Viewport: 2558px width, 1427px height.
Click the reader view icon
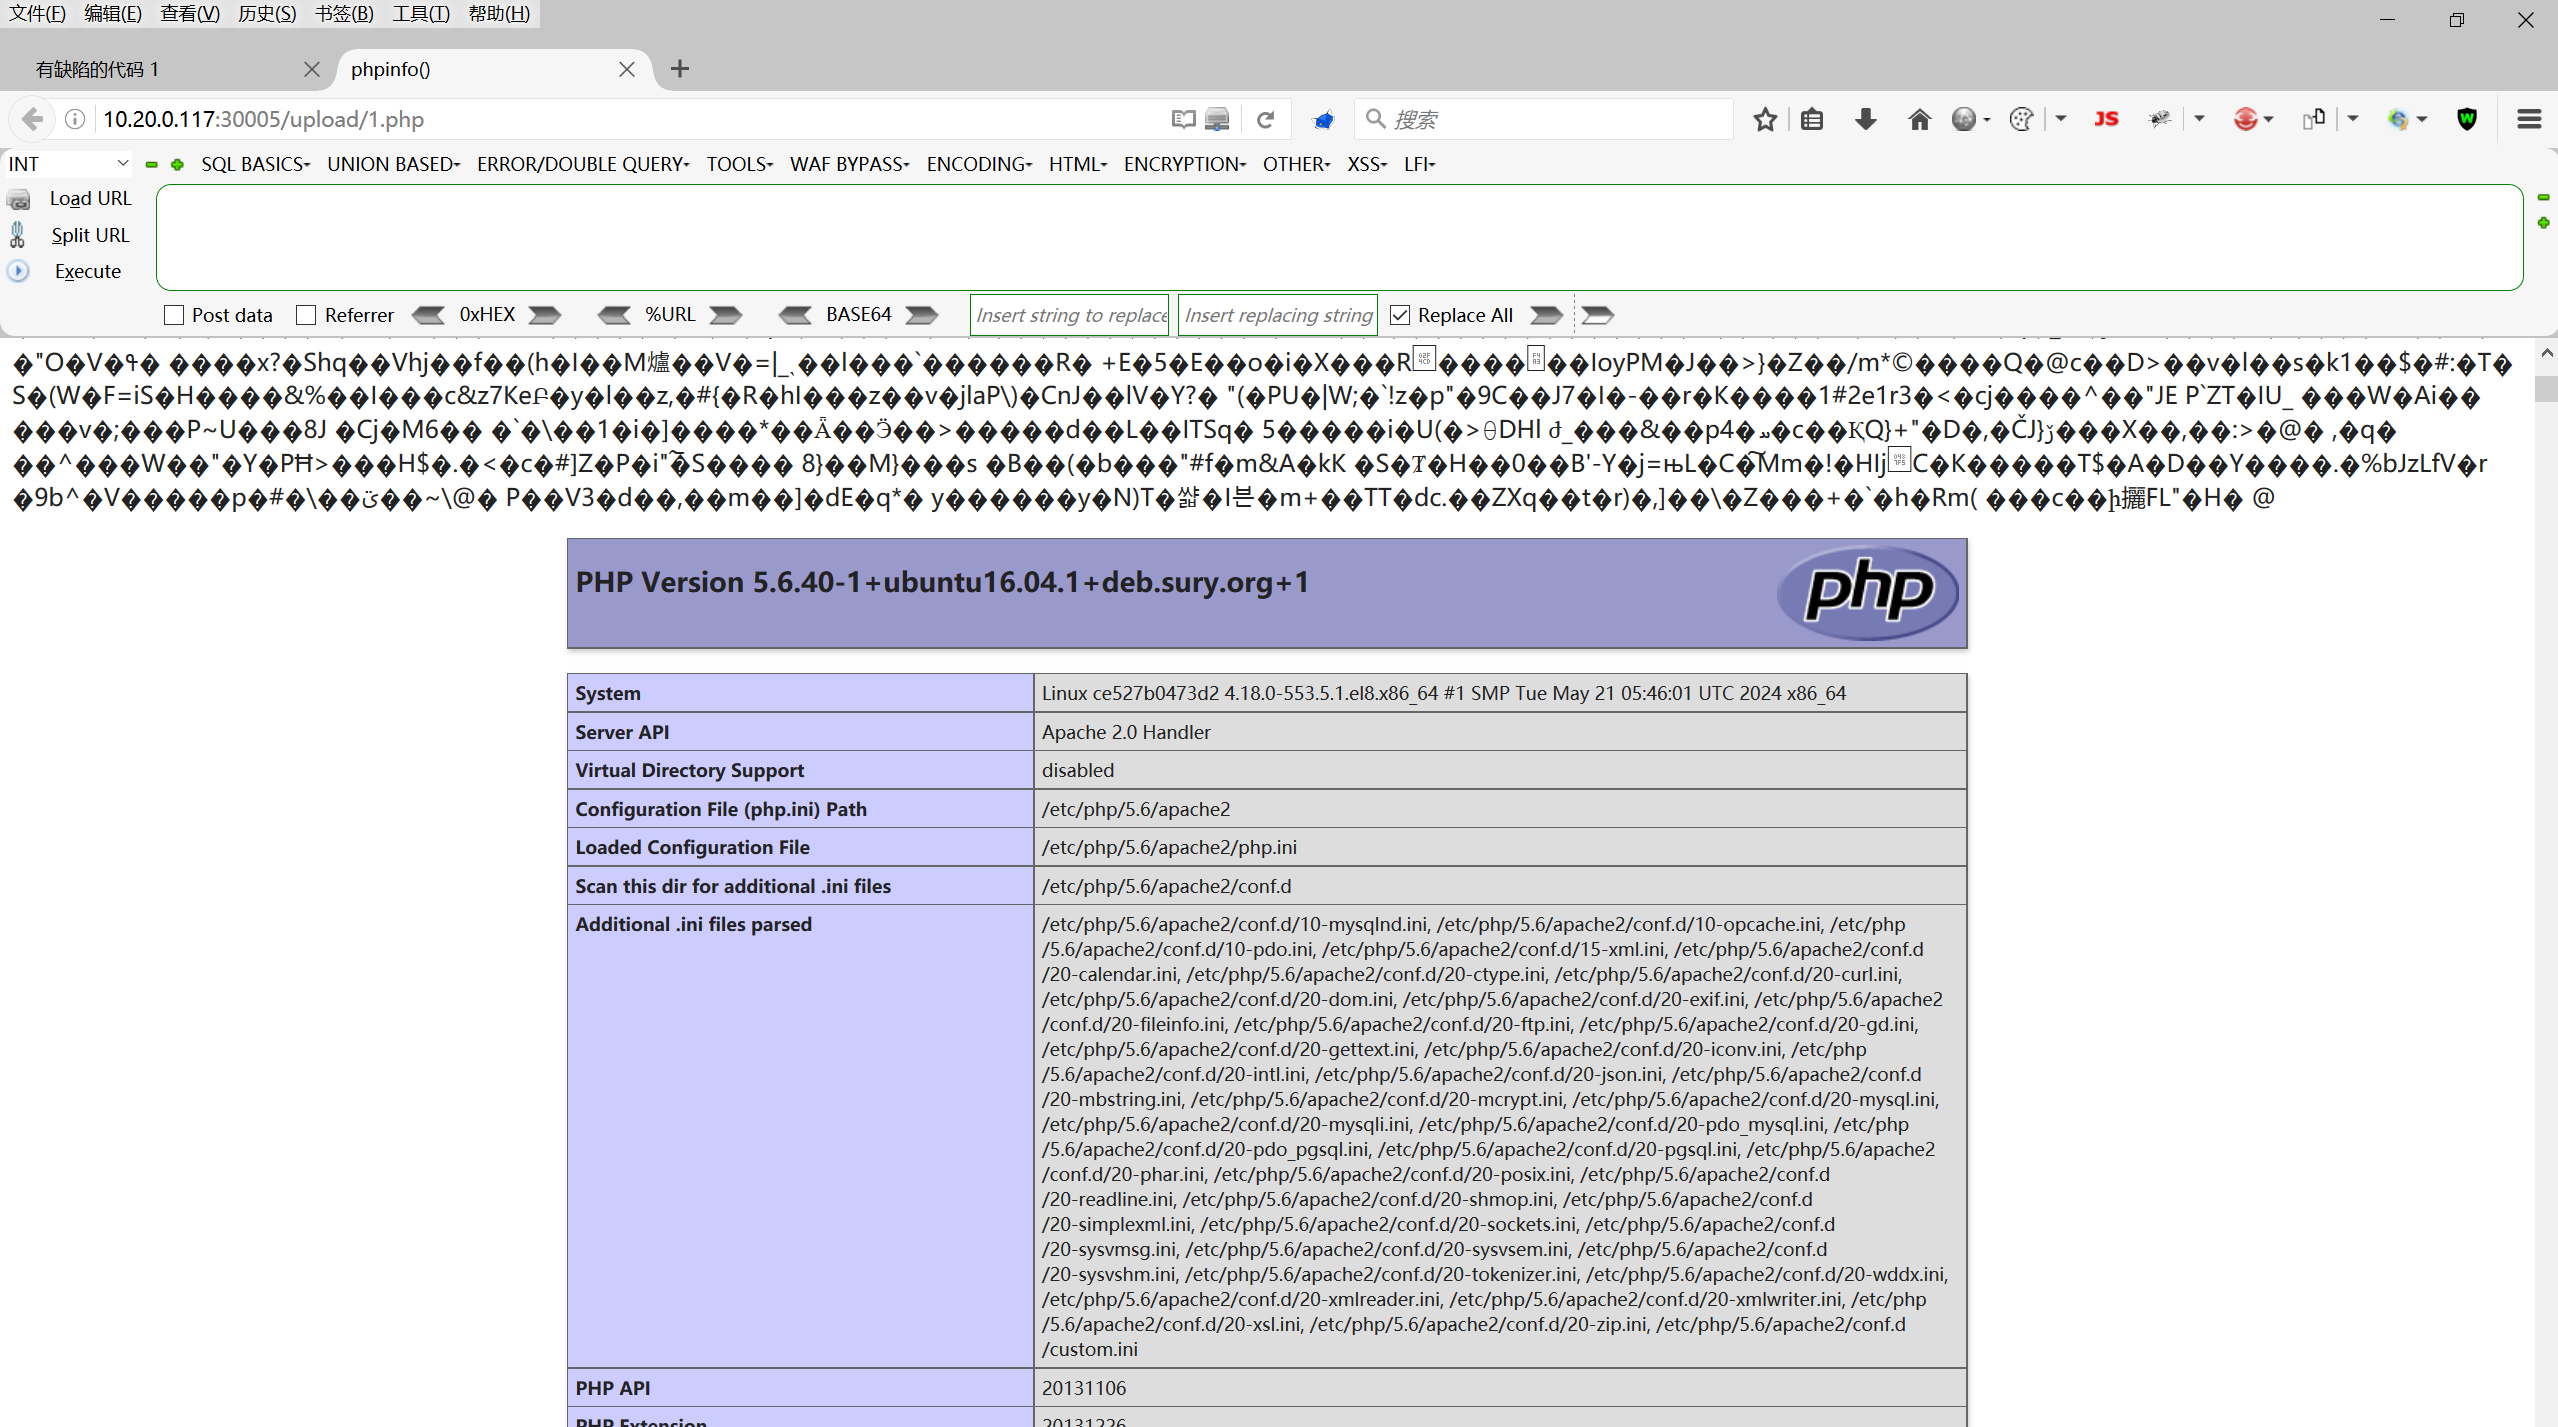(1183, 120)
